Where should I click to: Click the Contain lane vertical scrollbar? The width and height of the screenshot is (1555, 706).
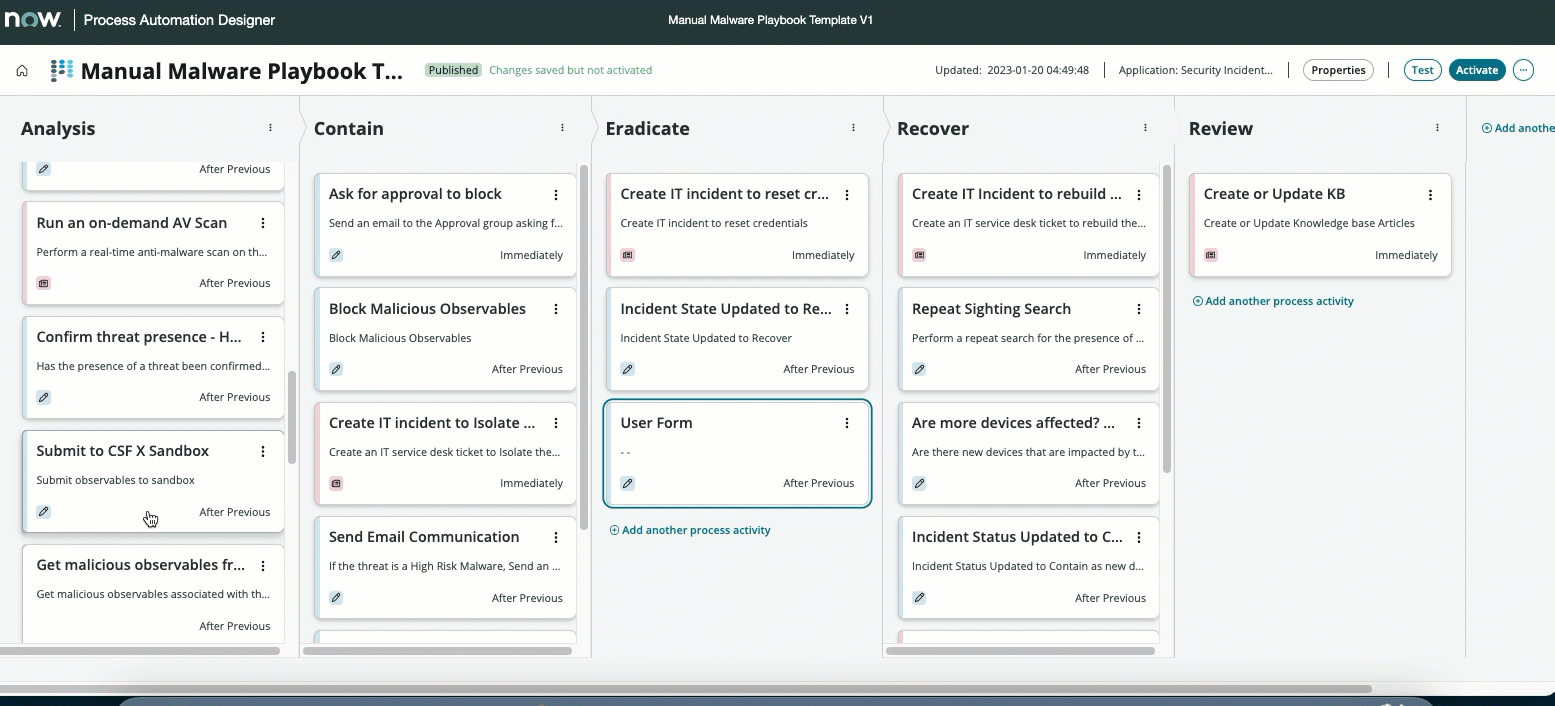coord(584,347)
